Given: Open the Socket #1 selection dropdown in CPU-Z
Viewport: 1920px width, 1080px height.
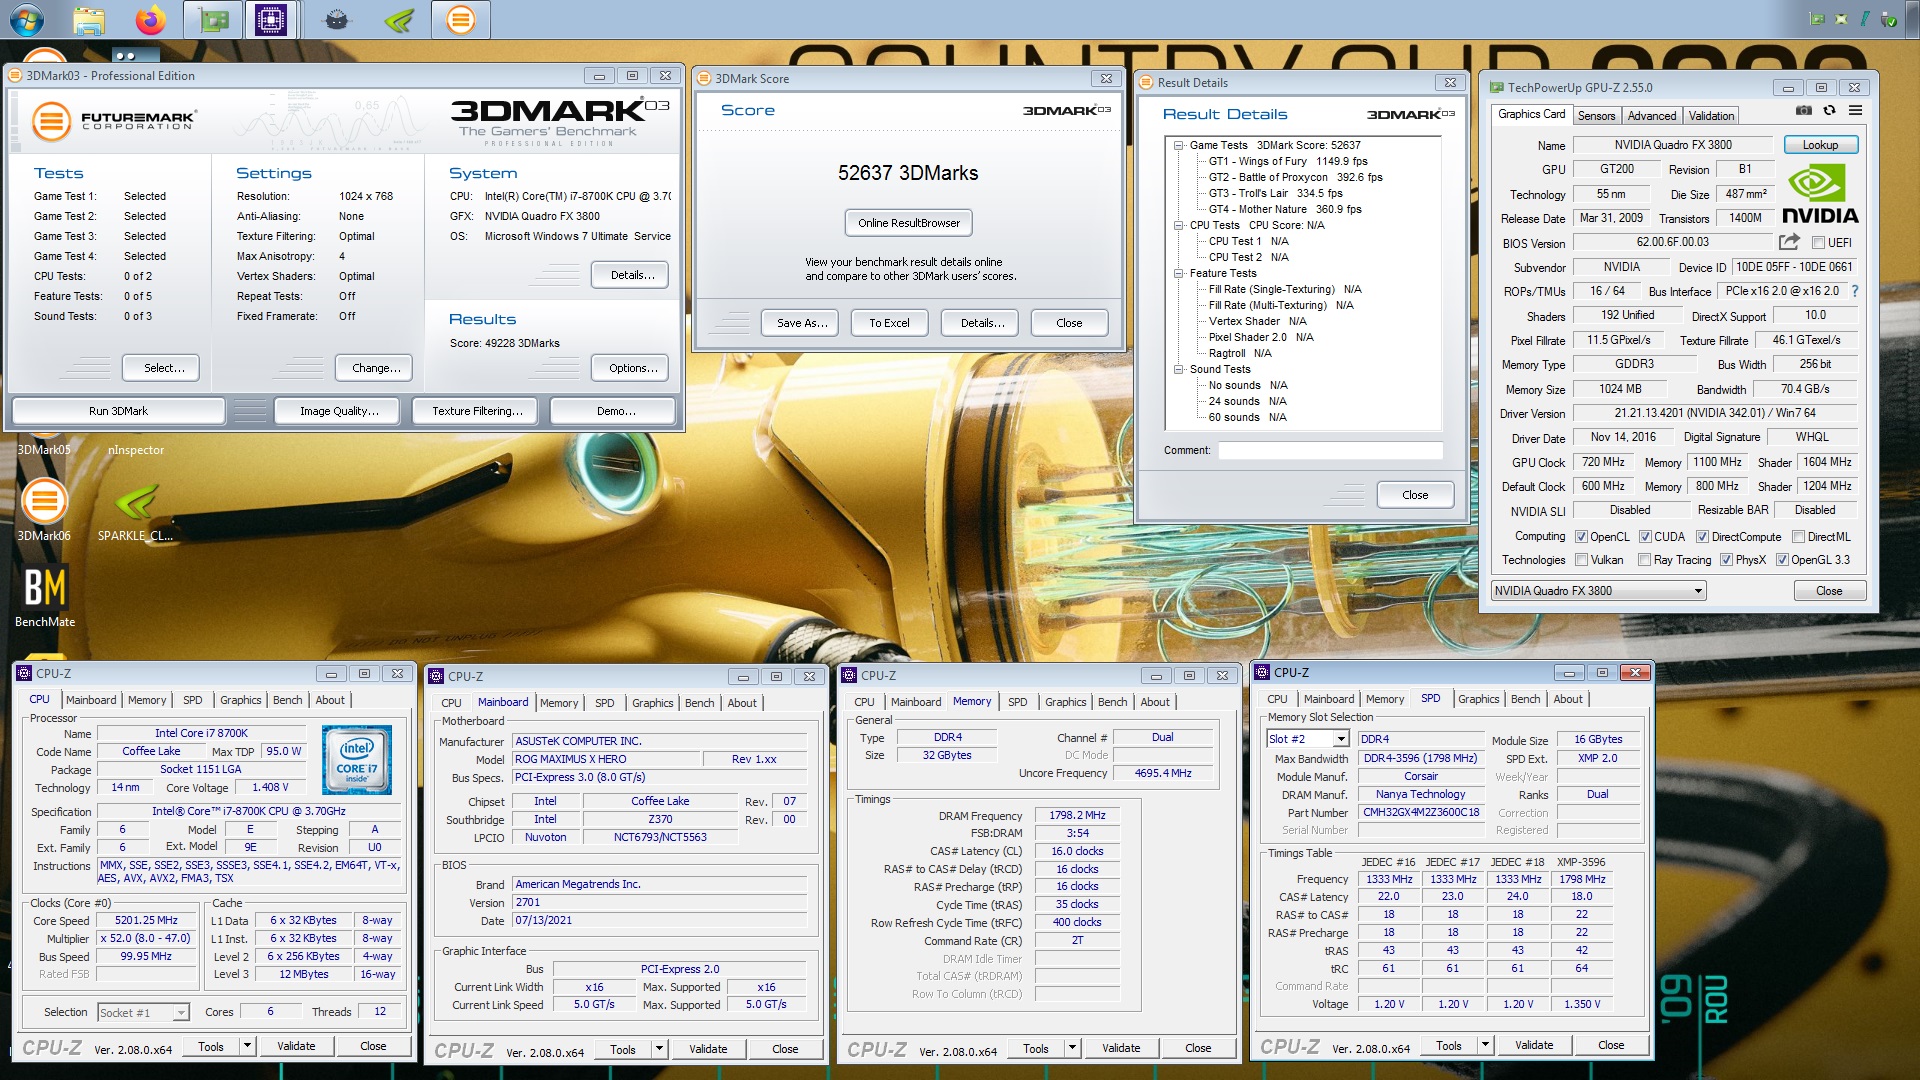Looking at the screenshot, I should point(143,1013).
